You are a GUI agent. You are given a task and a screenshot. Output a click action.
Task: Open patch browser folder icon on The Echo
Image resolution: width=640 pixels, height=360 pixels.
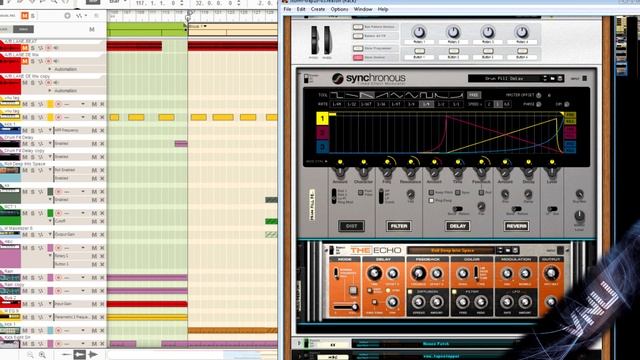[508, 250]
